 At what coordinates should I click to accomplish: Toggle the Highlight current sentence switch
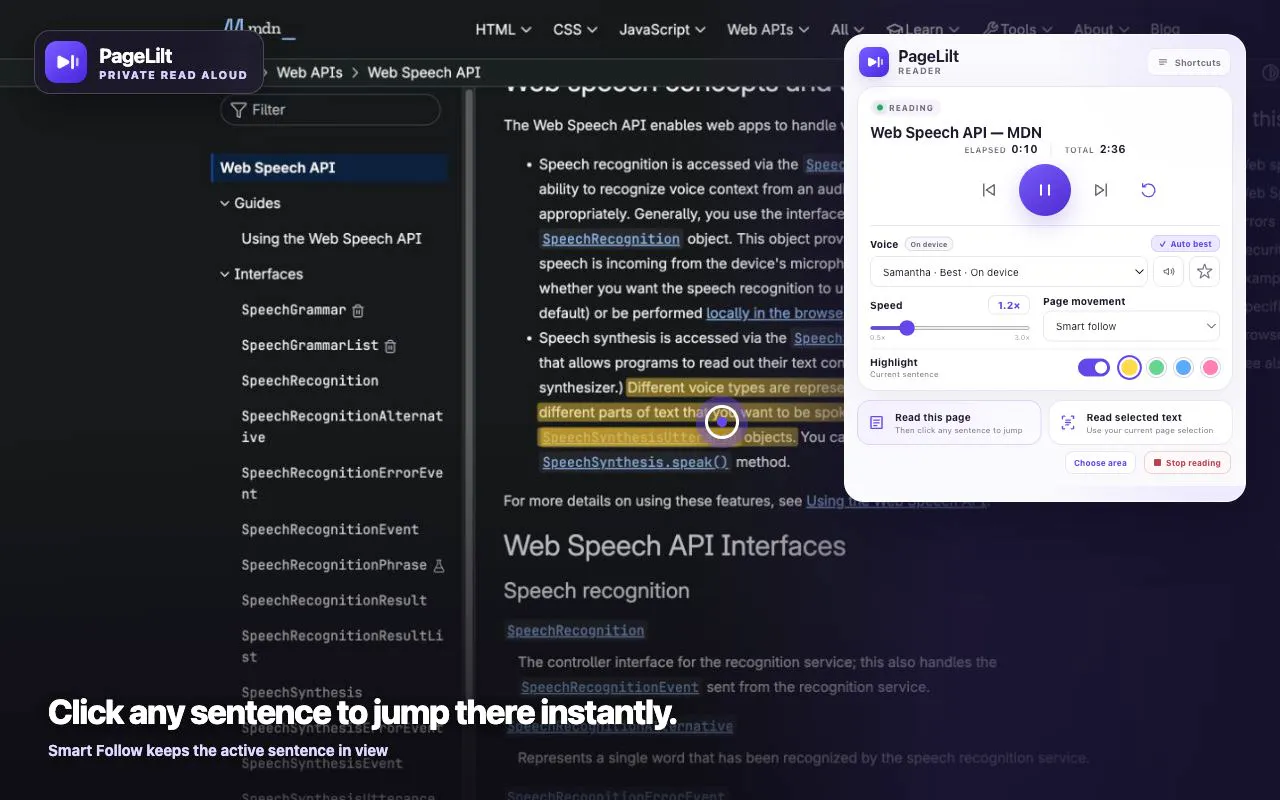pos(1094,367)
